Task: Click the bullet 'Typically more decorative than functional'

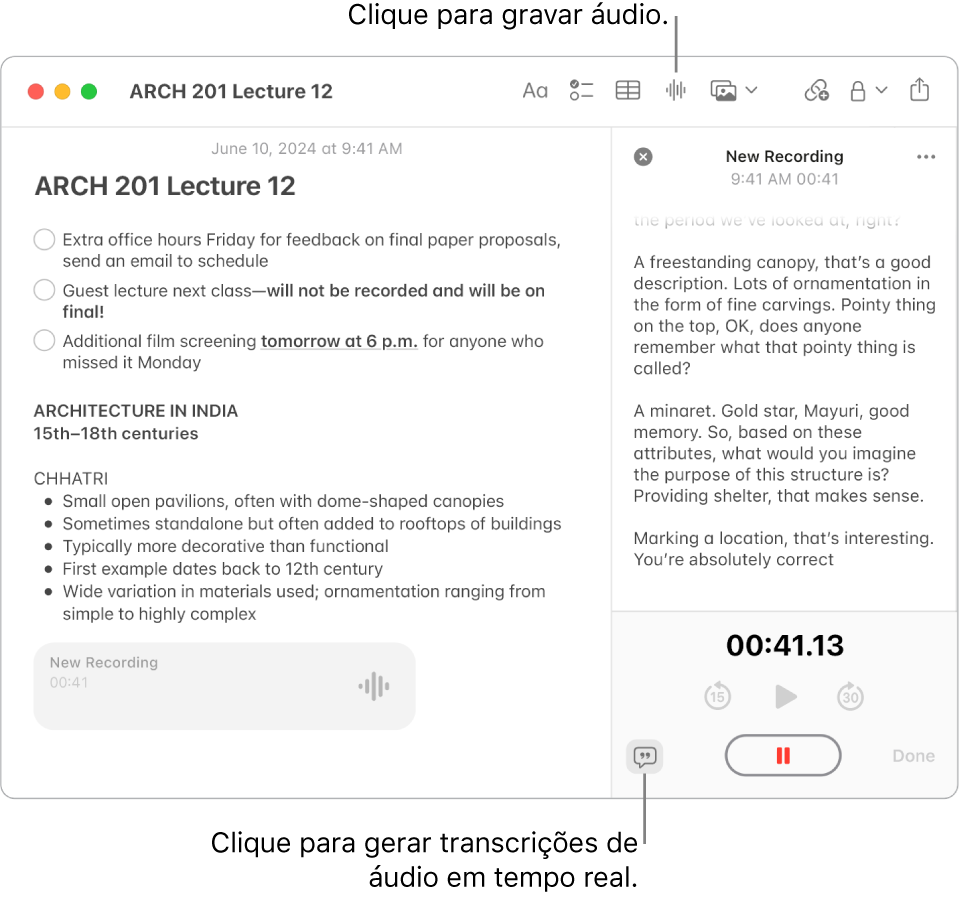Action: click(x=225, y=546)
